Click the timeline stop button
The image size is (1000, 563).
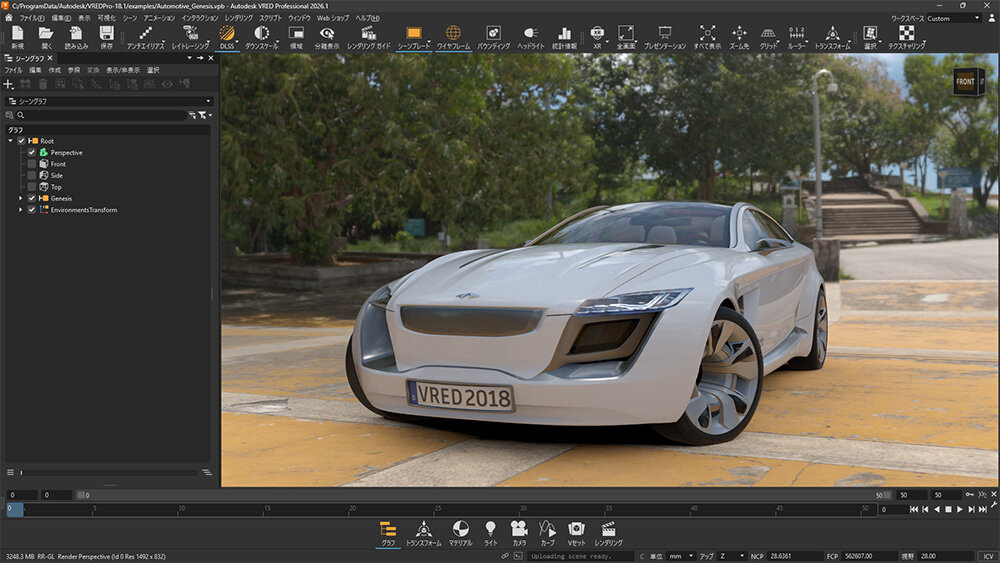pyautogui.click(x=948, y=509)
